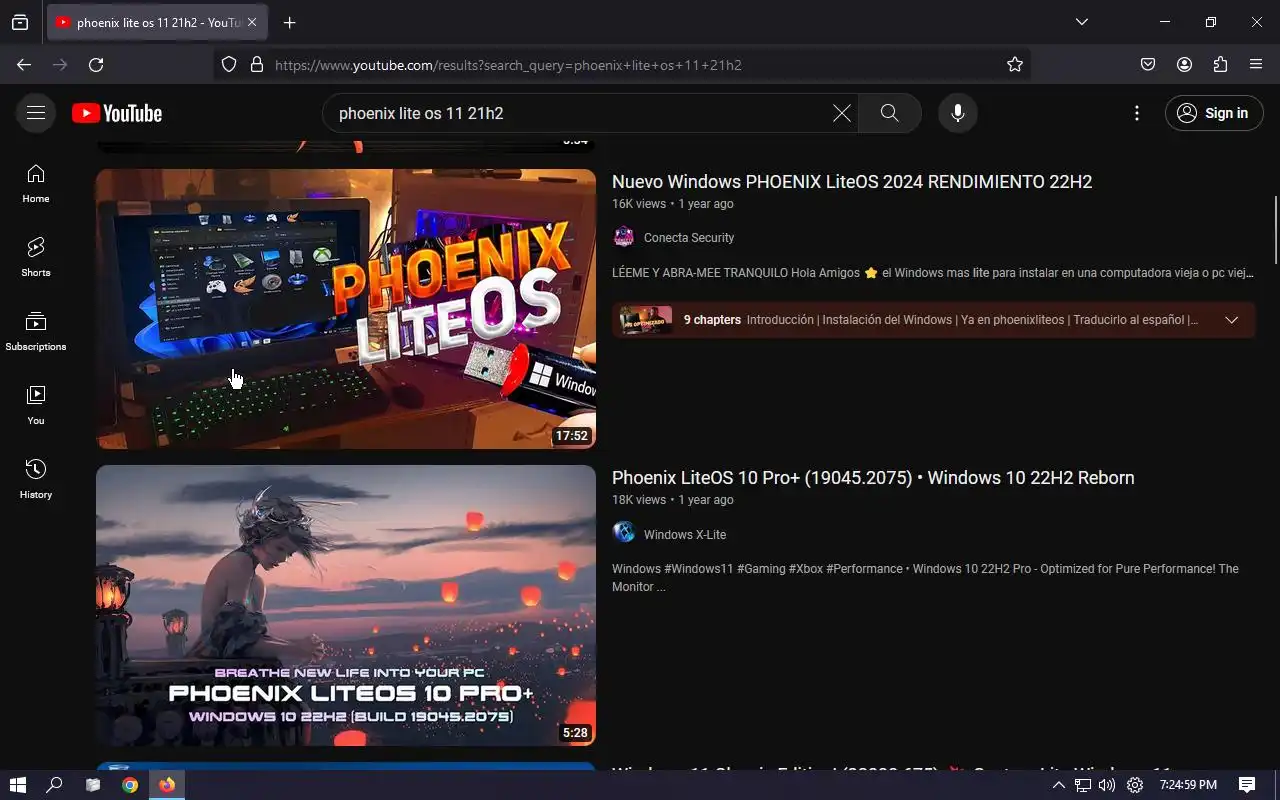Select the phoenix lite os YouTube tab
This screenshot has height=800, width=1280.
pyautogui.click(x=157, y=22)
